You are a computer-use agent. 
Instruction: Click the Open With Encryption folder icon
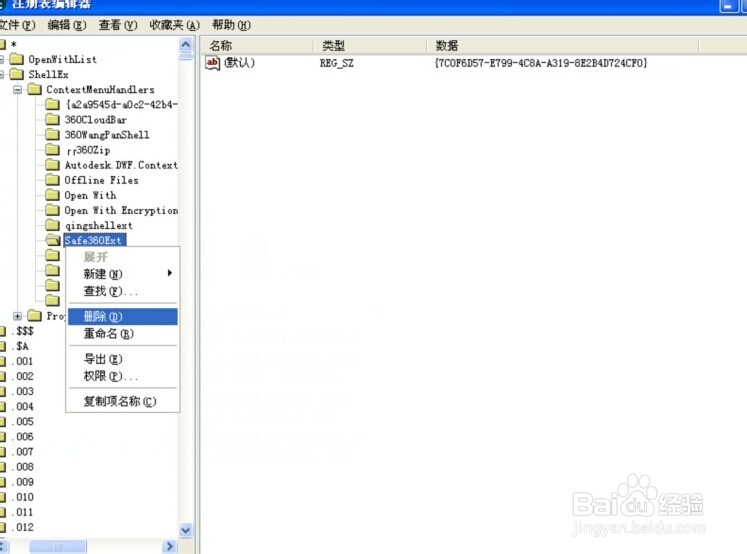tap(52, 210)
